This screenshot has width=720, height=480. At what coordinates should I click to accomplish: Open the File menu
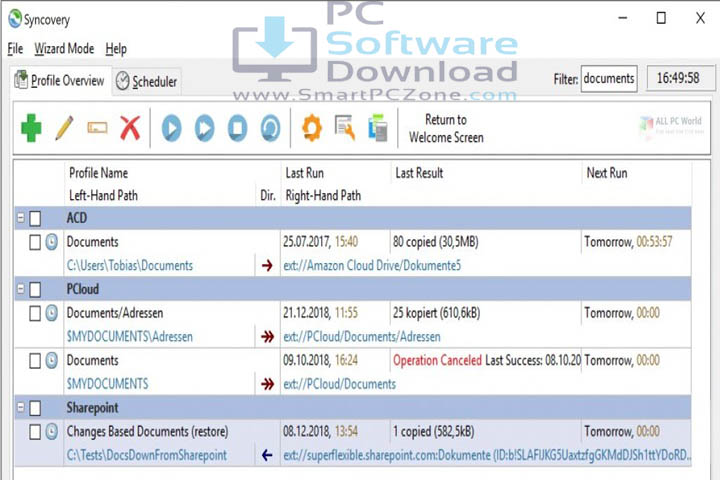pos(15,48)
